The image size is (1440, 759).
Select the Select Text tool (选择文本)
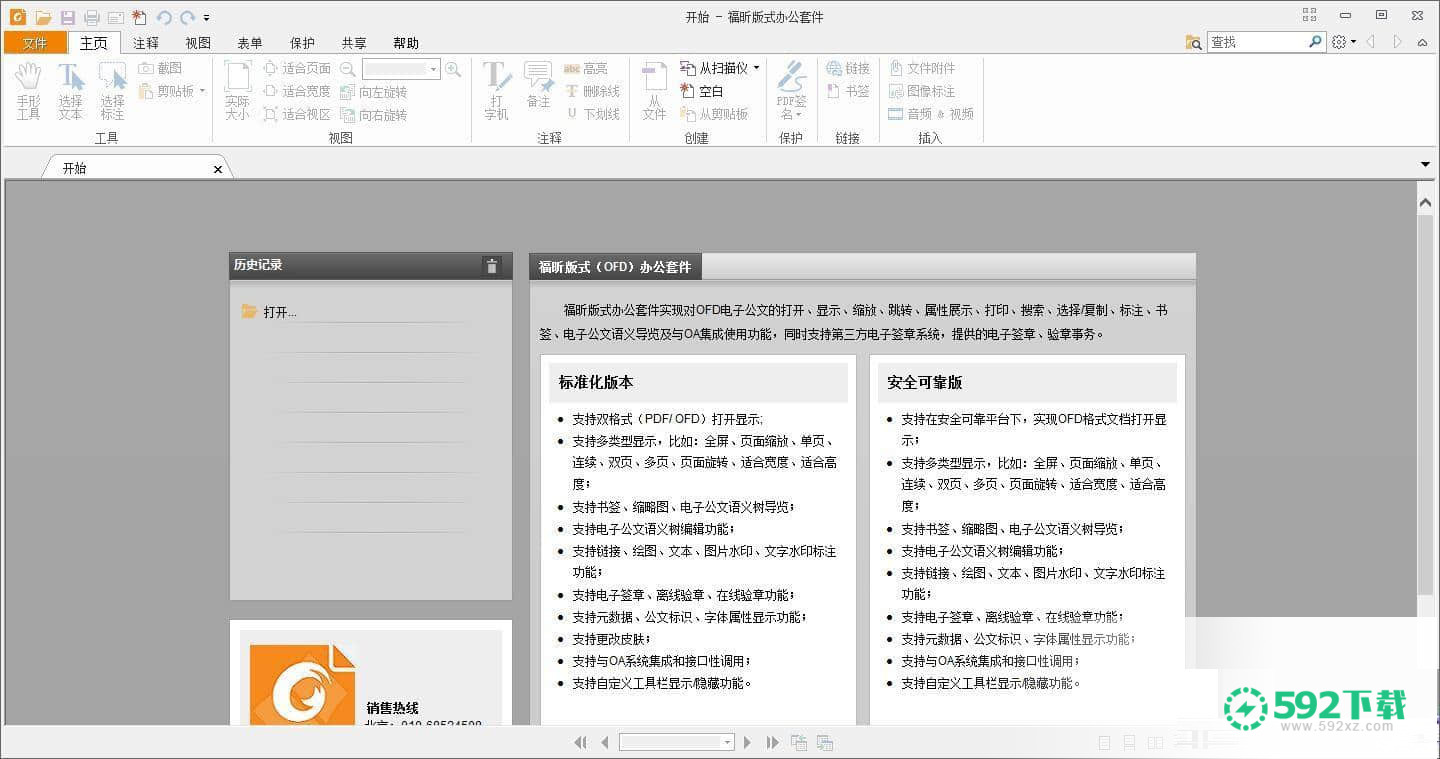click(x=70, y=91)
